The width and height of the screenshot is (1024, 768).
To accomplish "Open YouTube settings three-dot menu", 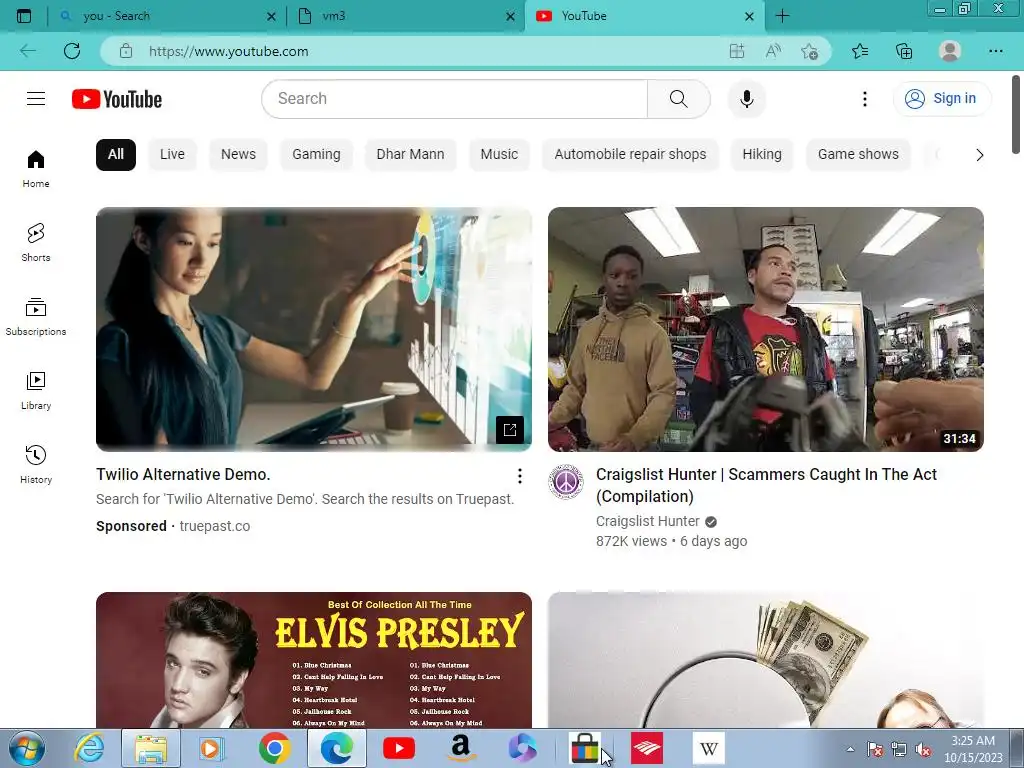I will coord(865,99).
